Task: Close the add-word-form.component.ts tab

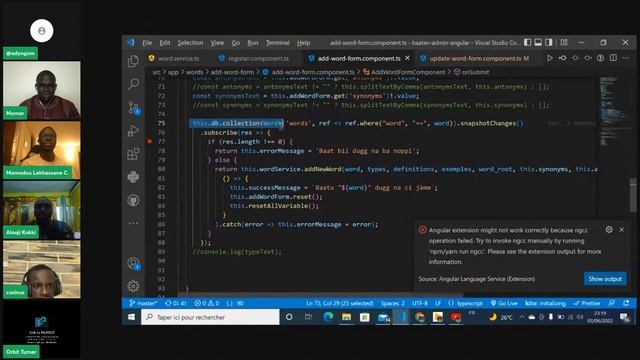Action: pos(407,58)
